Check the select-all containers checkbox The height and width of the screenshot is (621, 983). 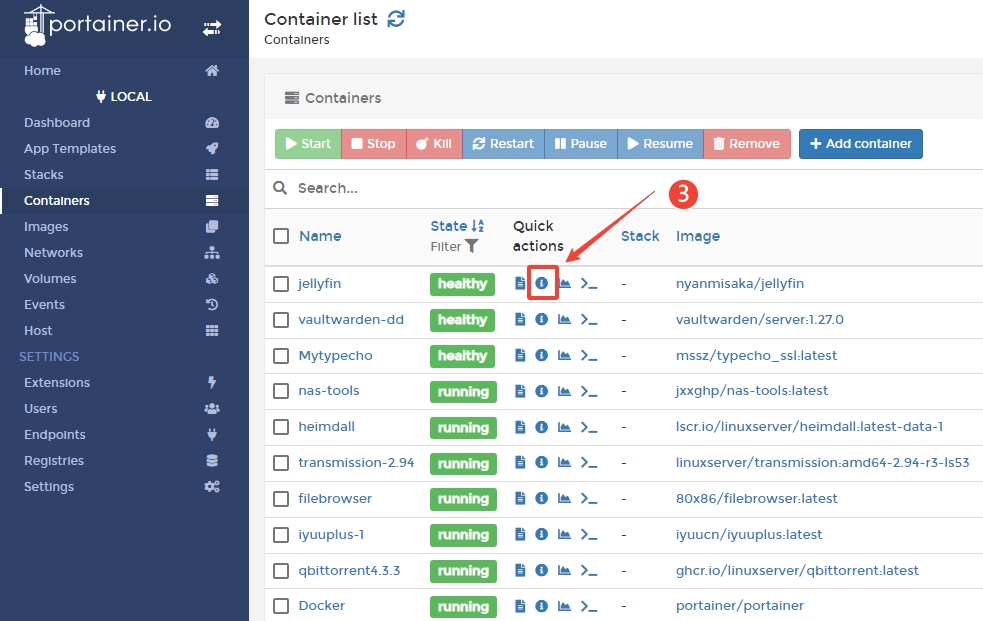[x=281, y=236]
